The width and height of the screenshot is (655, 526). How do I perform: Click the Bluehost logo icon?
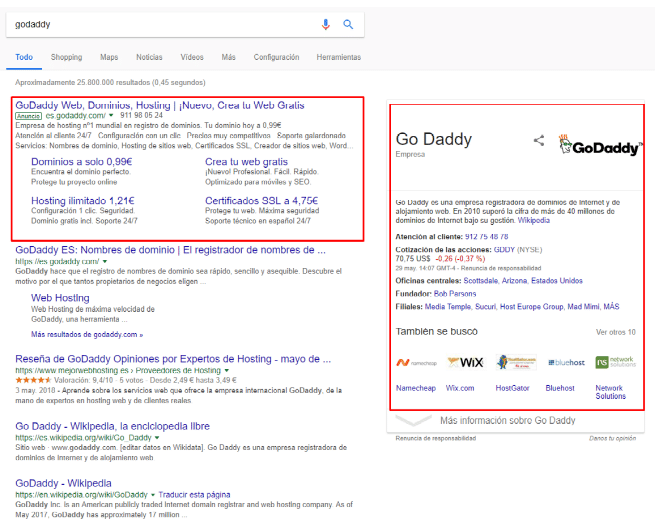[565, 362]
